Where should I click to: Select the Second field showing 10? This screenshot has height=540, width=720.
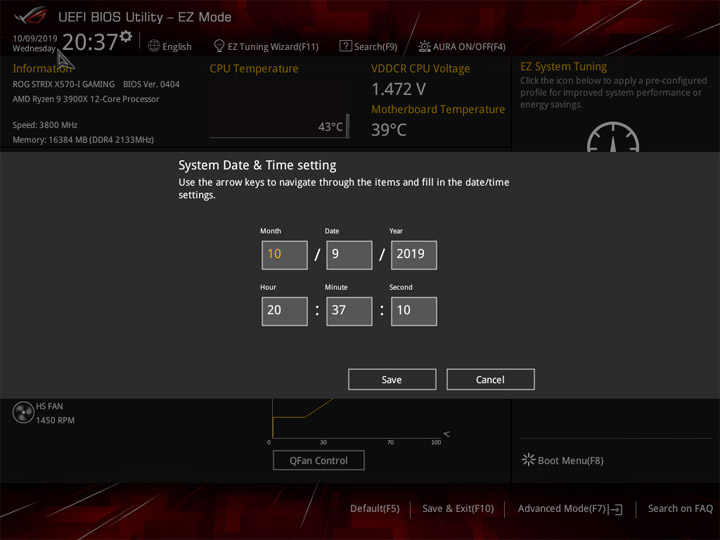tap(414, 311)
